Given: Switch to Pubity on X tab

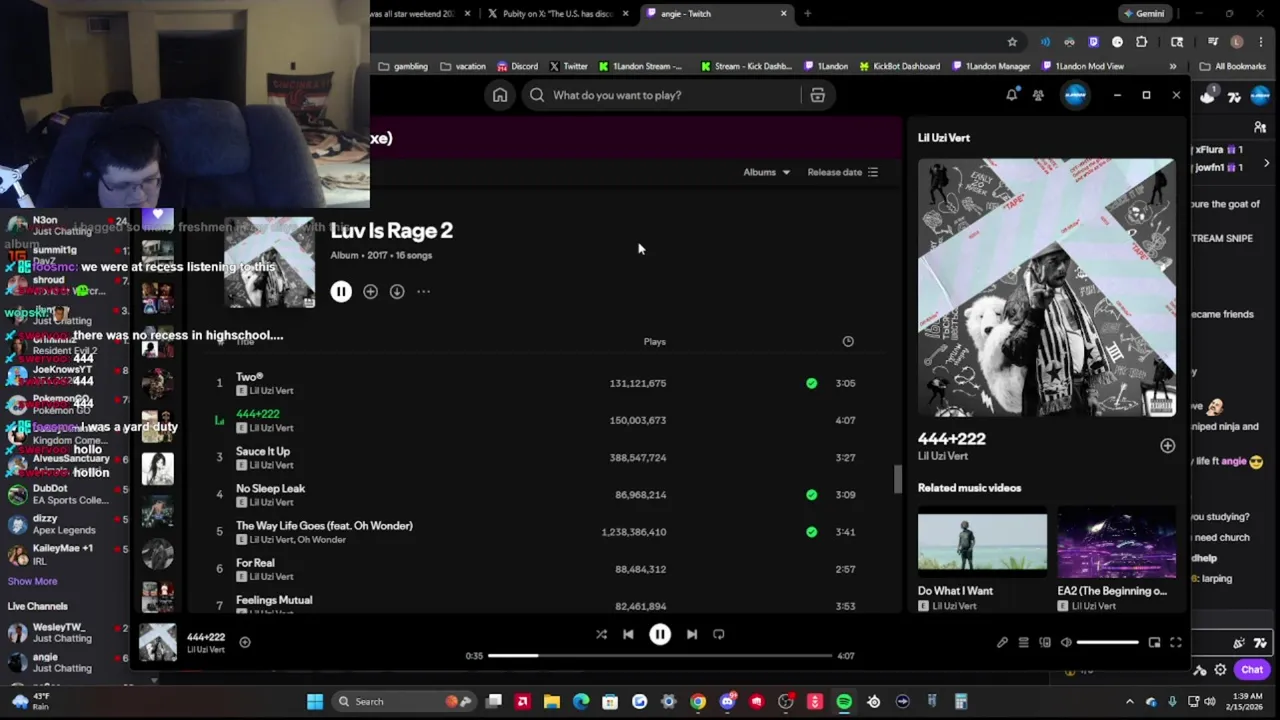Looking at the screenshot, I should 557,14.
